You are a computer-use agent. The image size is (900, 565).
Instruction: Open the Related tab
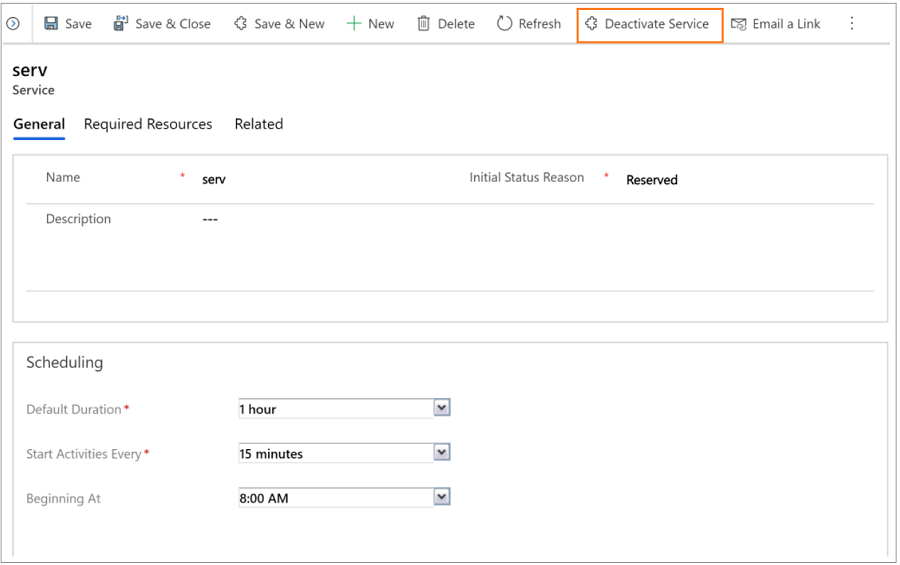259,124
